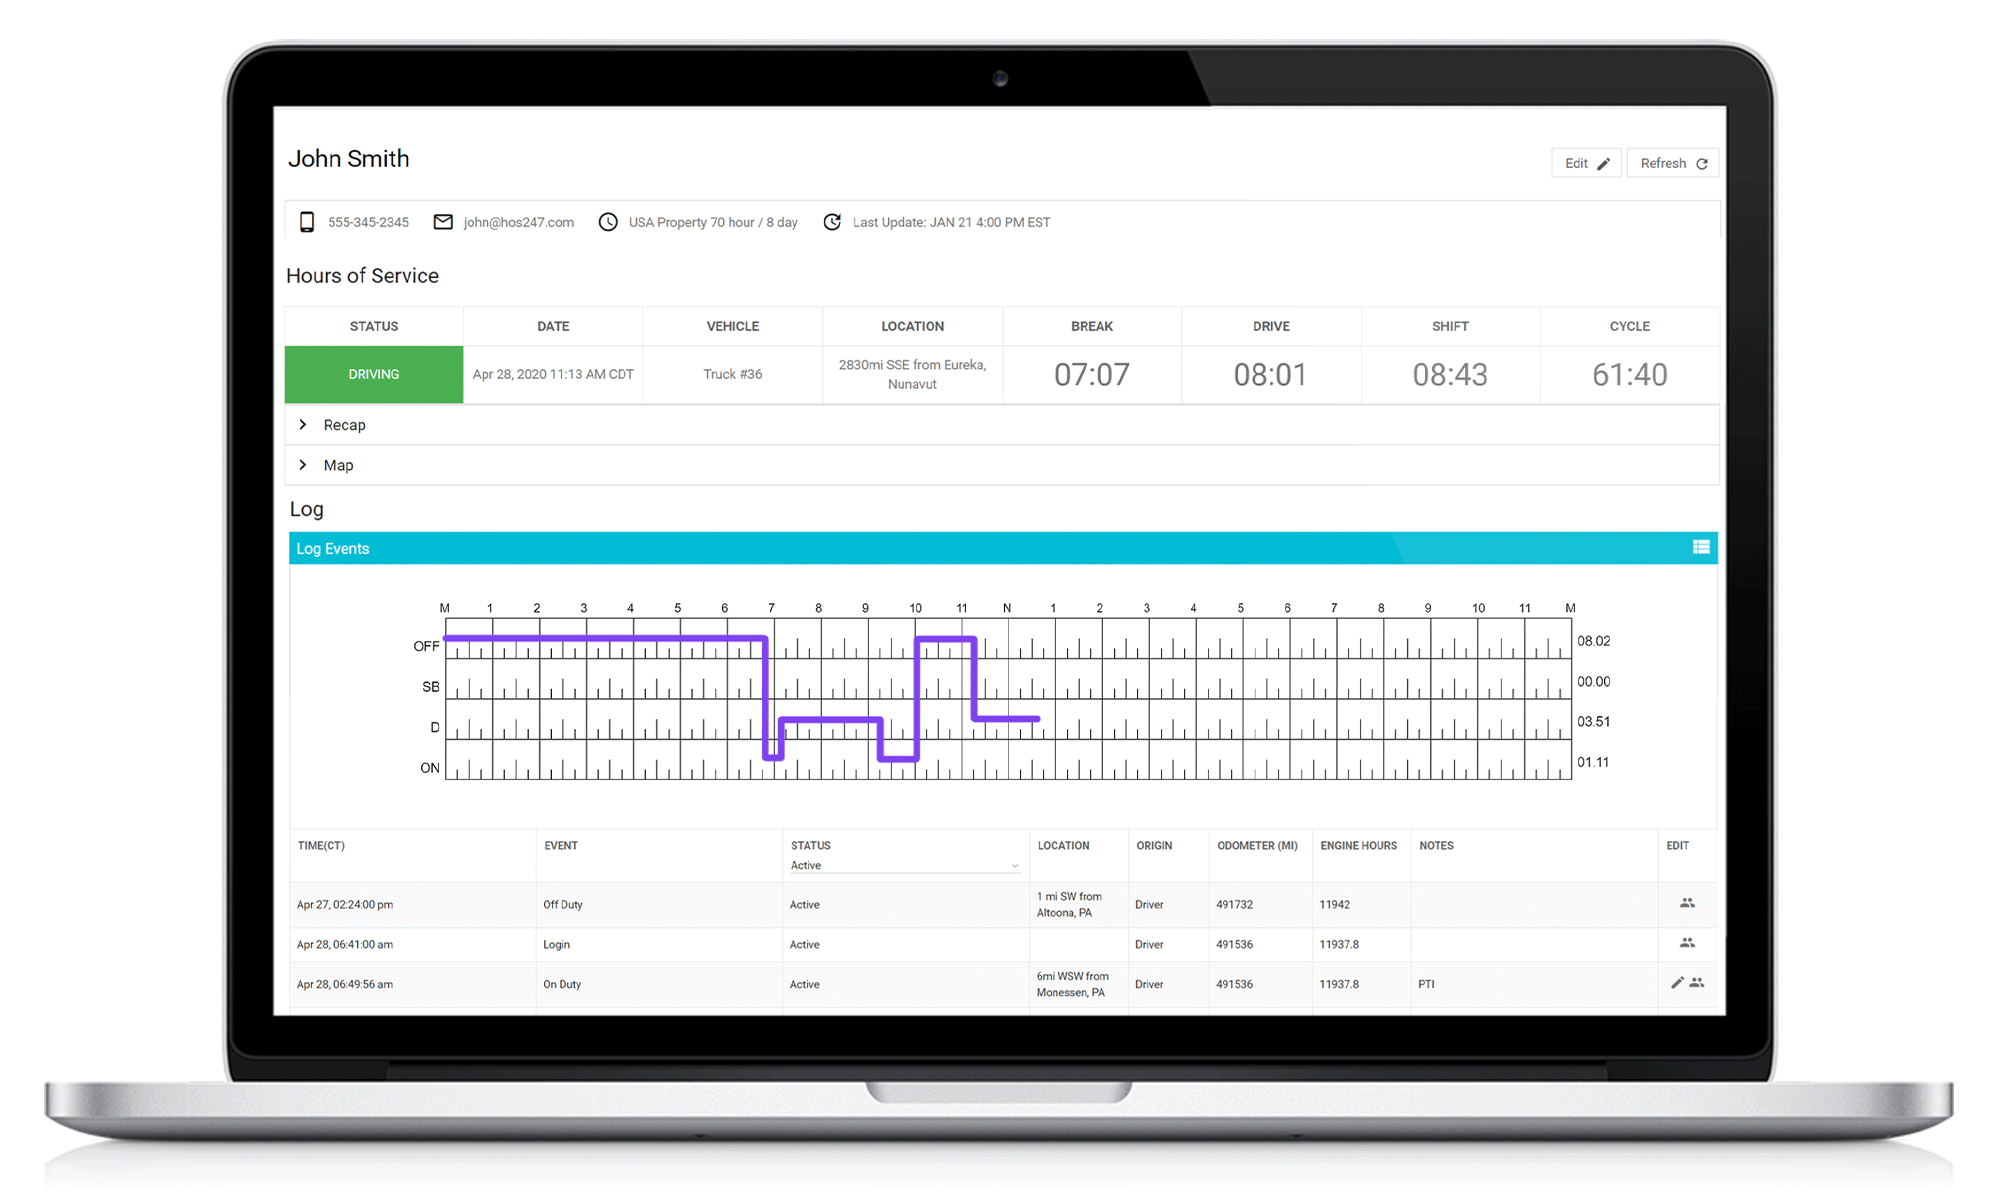Open the list view icon on Log Events bar

[x=1701, y=547]
